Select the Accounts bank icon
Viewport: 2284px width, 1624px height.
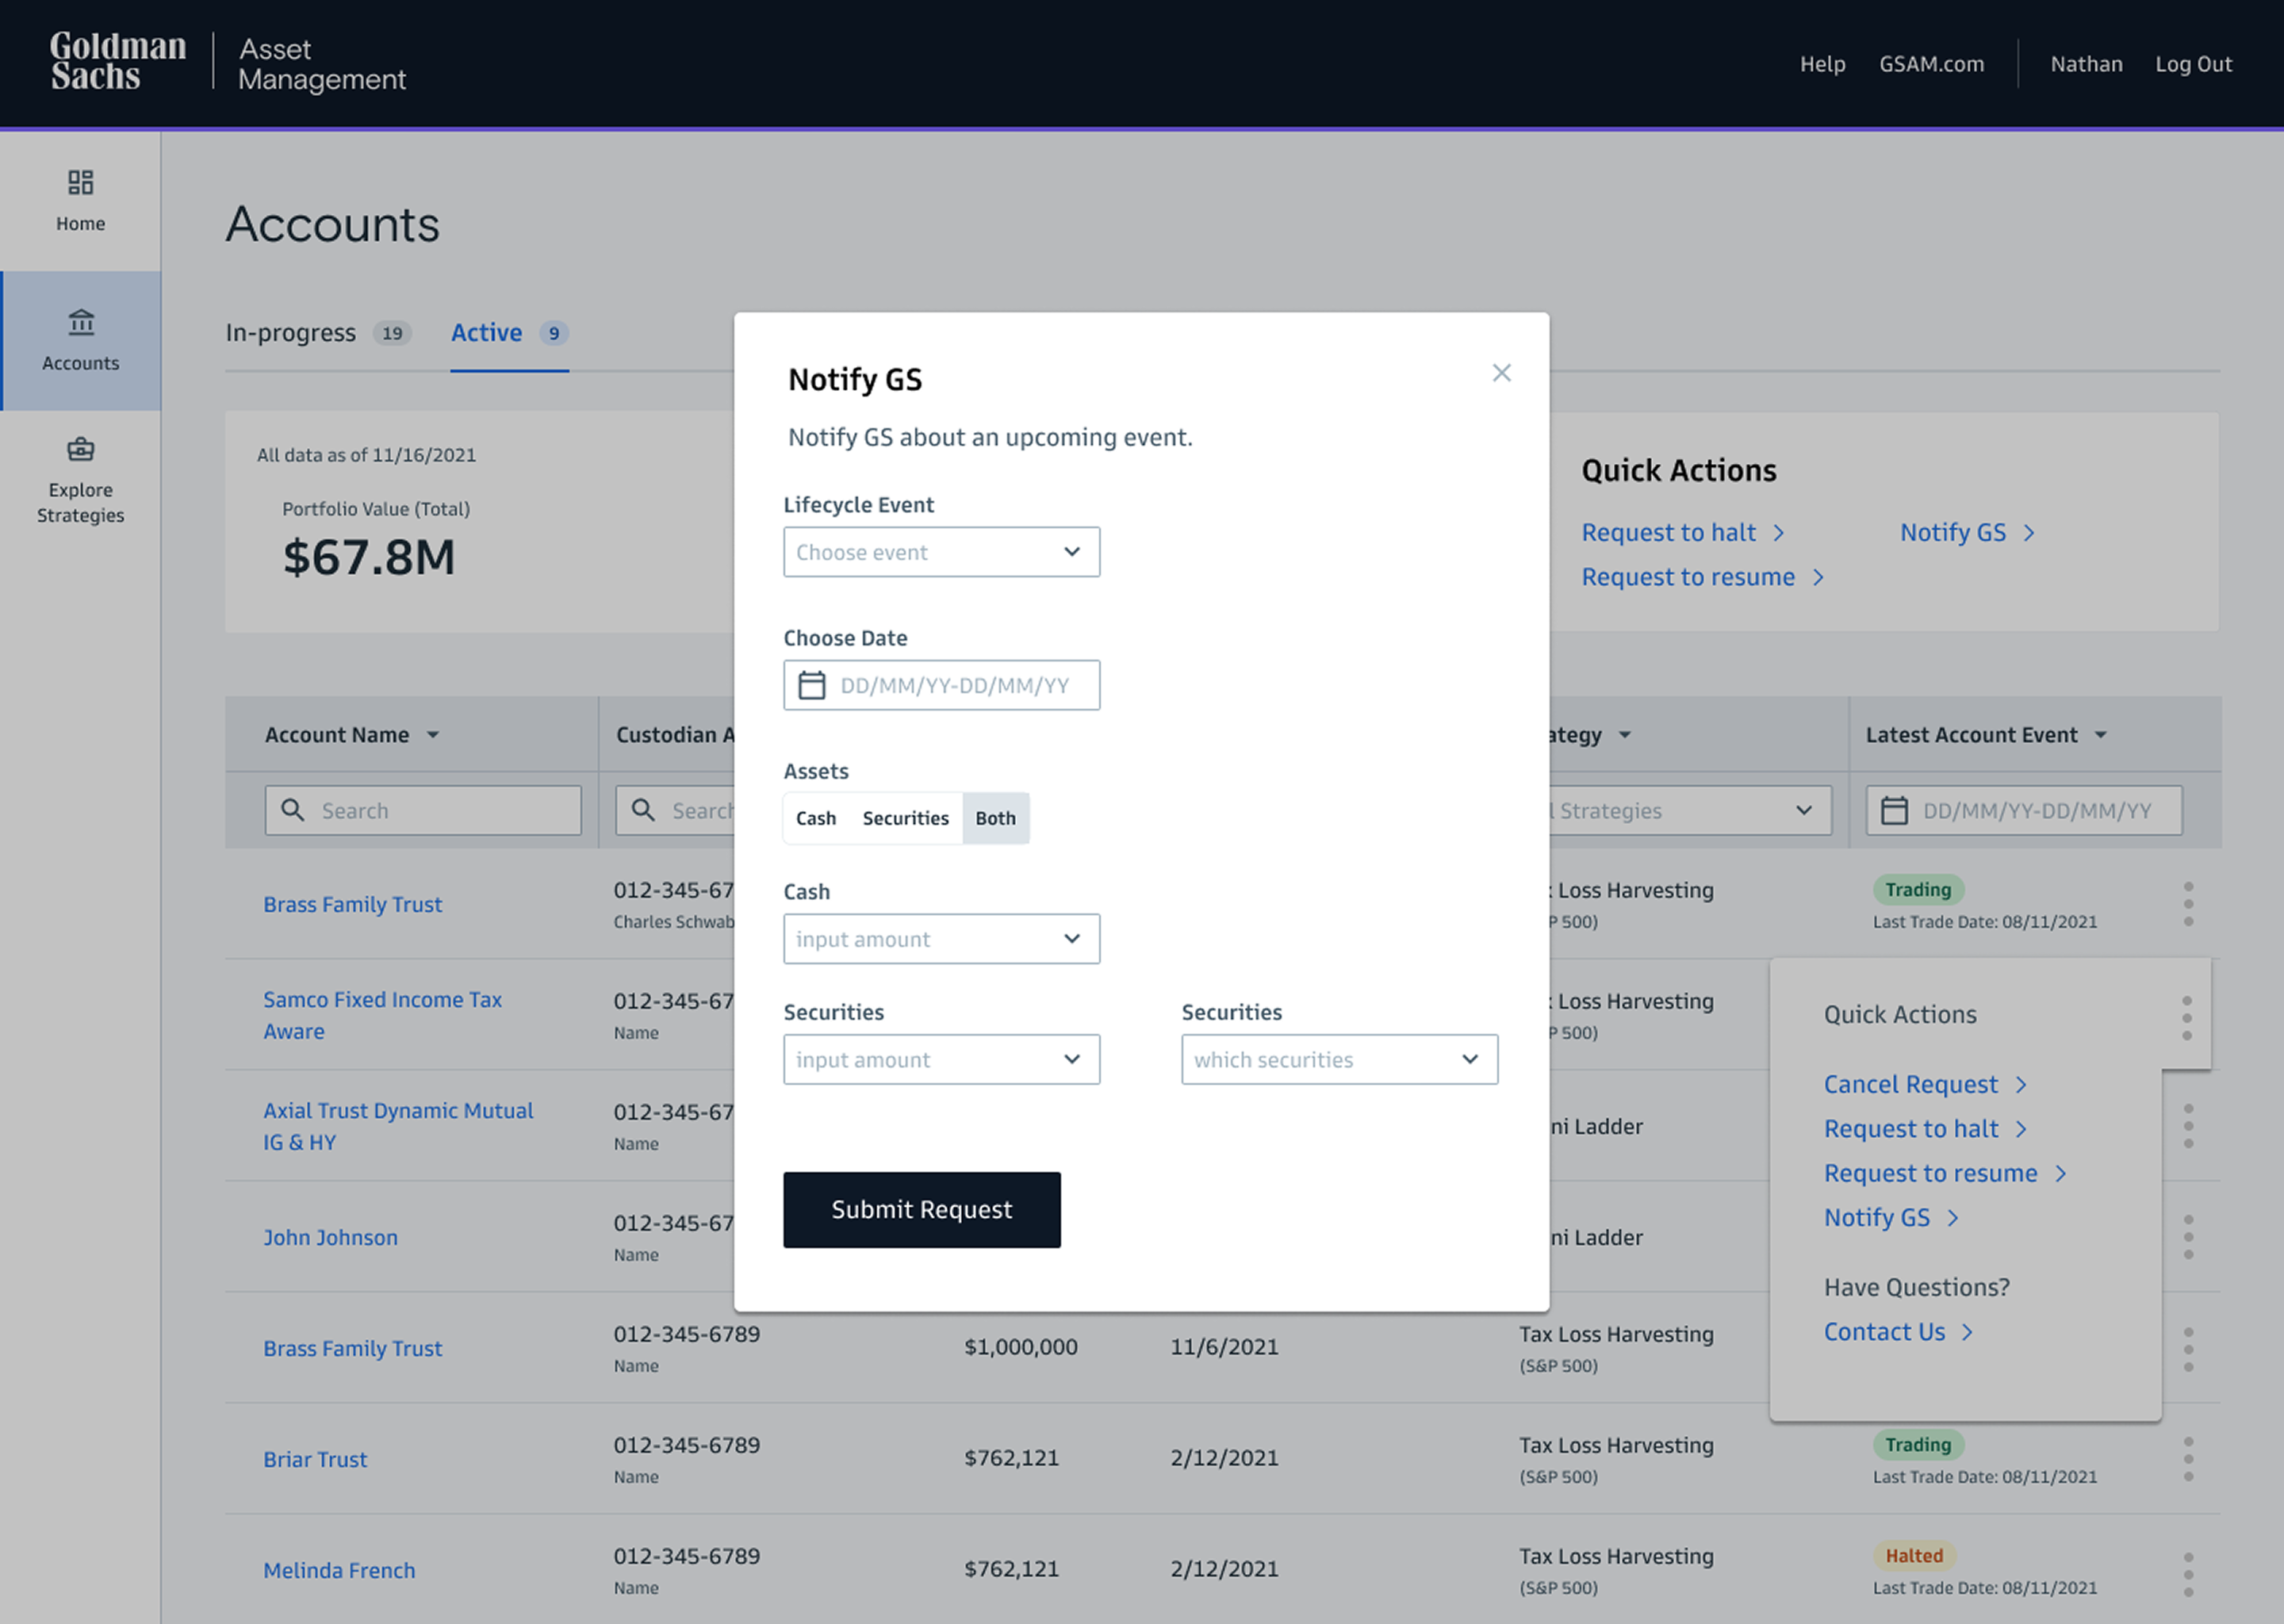[81, 322]
